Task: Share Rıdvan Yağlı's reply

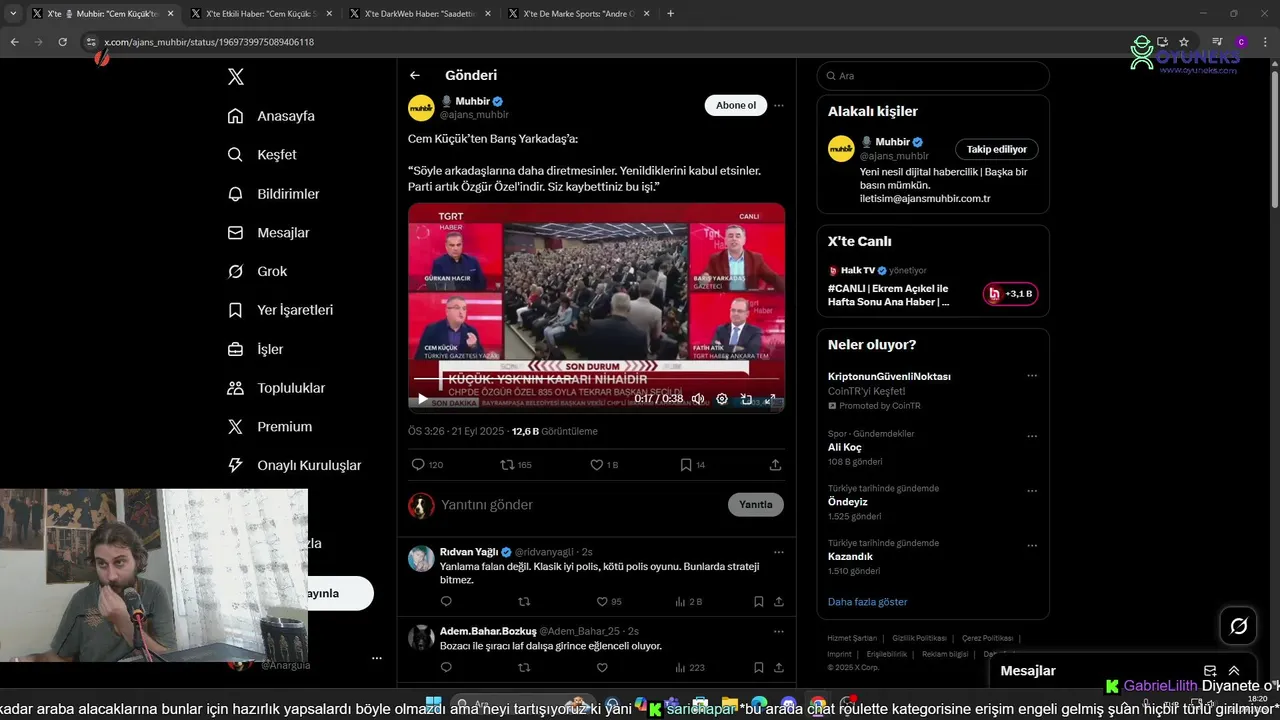Action: [779, 602]
